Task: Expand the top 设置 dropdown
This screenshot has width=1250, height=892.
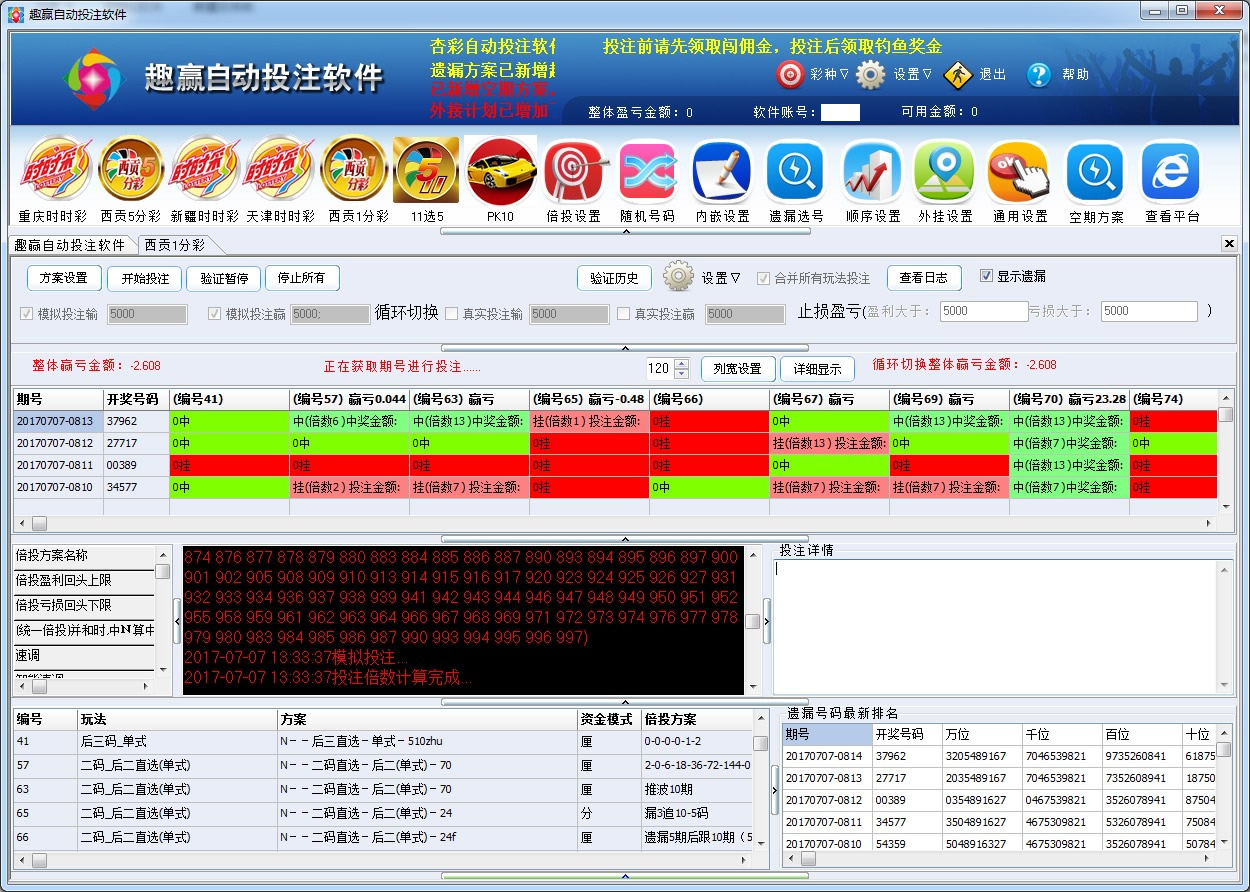Action: click(912, 74)
